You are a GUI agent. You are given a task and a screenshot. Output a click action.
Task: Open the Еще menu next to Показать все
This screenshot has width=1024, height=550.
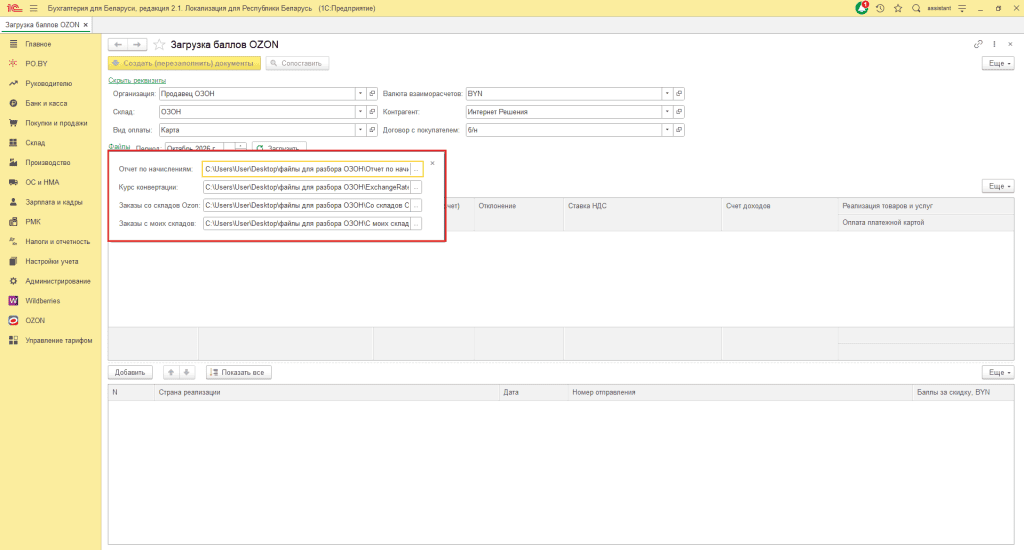coord(998,372)
